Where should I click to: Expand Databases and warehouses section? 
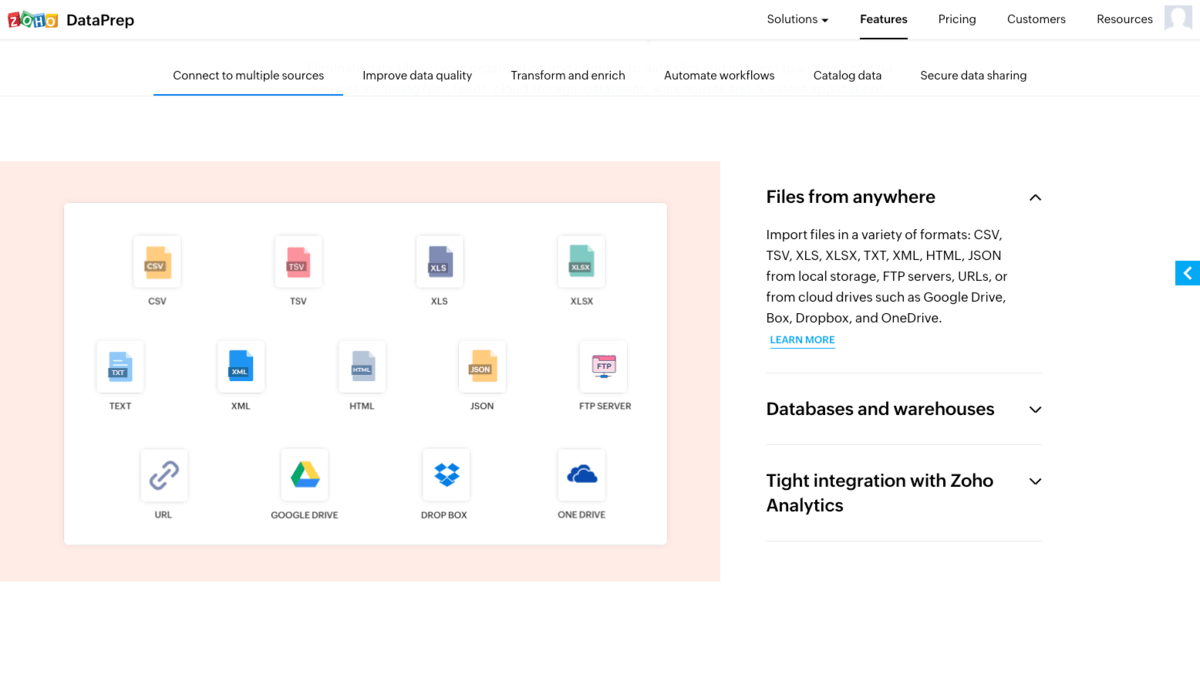click(x=1035, y=410)
